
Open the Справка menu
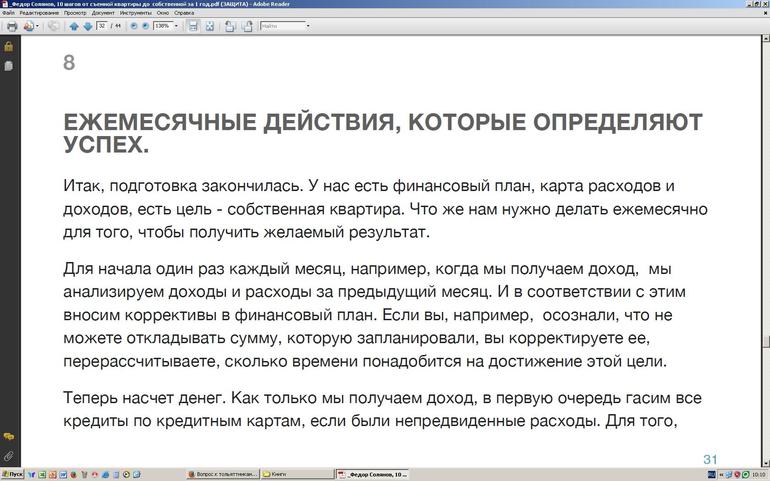(183, 12)
